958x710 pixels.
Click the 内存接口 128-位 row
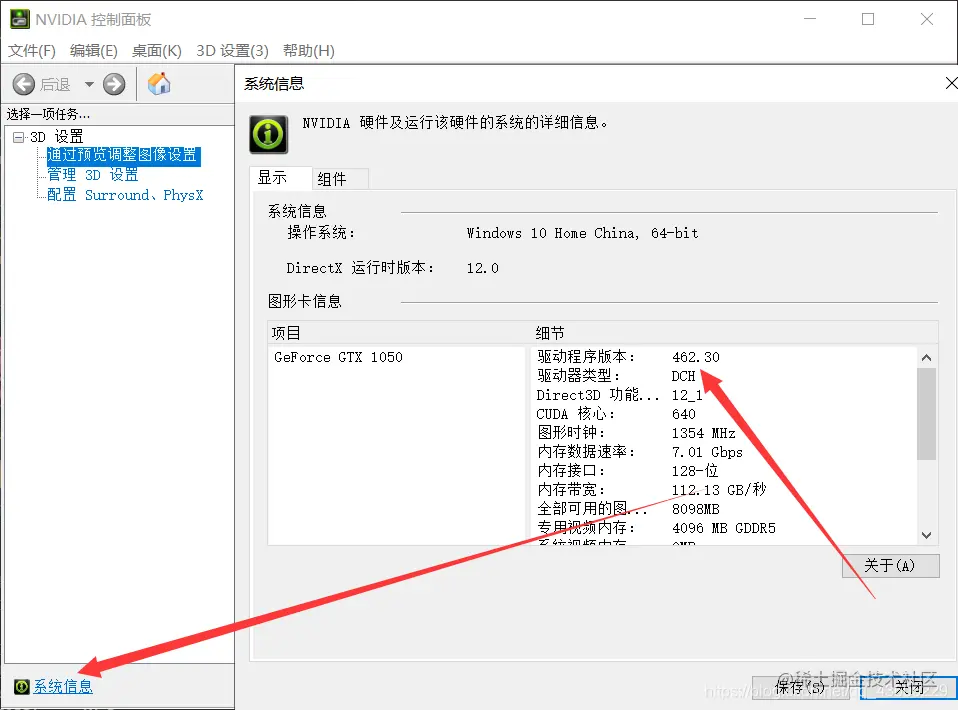tap(627, 471)
